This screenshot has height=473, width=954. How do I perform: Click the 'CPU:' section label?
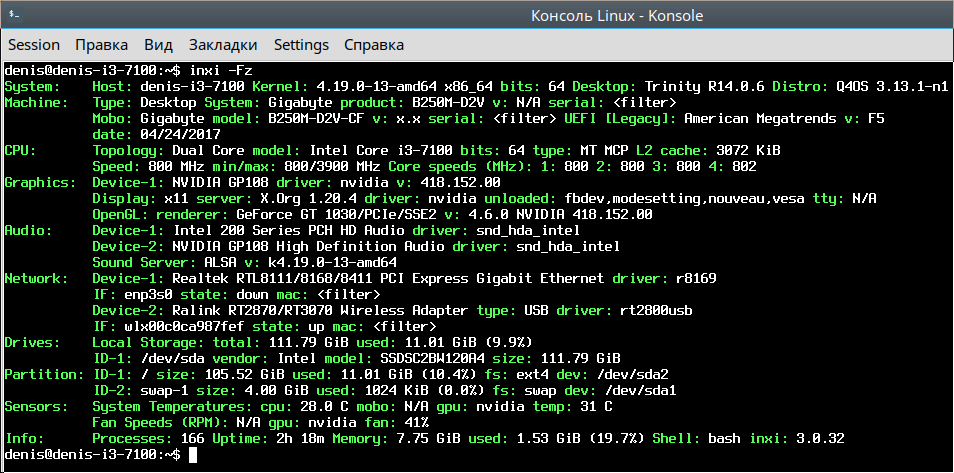tap(20, 150)
